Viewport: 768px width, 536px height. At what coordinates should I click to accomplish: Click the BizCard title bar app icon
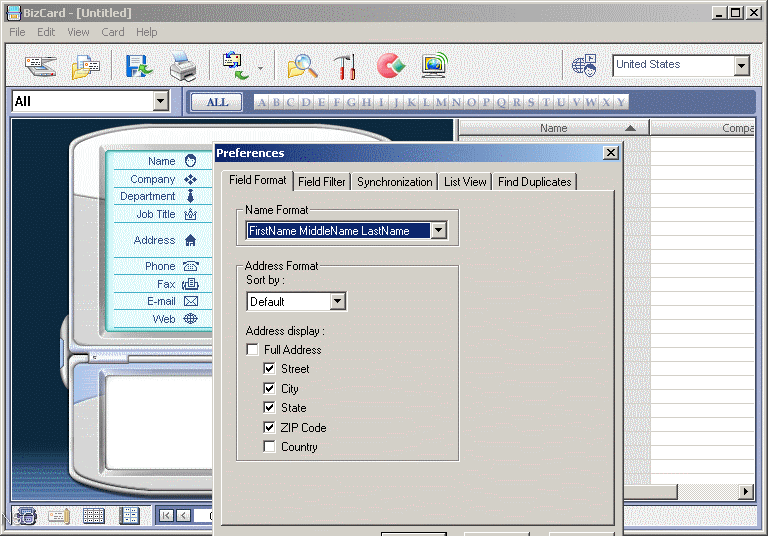pos(14,13)
